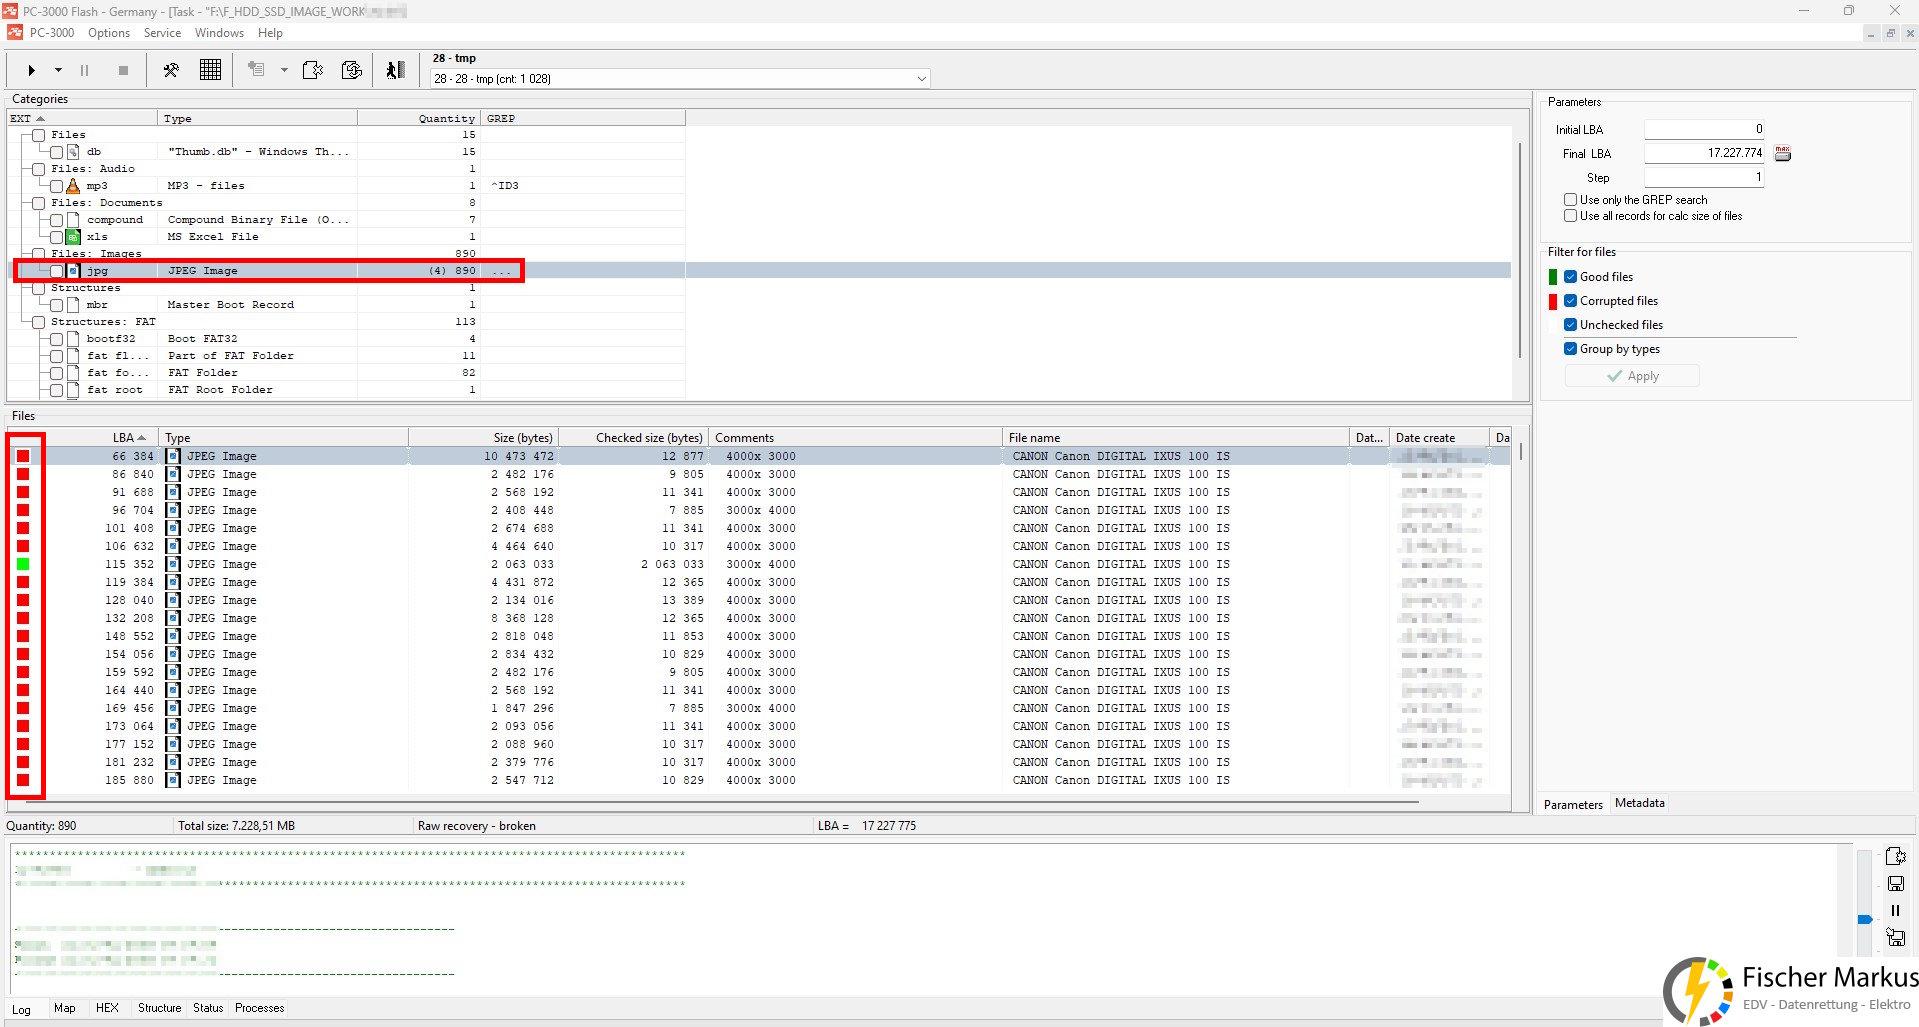1919x1027 pixels.
Task: Uncheck the Good files filter
Action: 1570,277
